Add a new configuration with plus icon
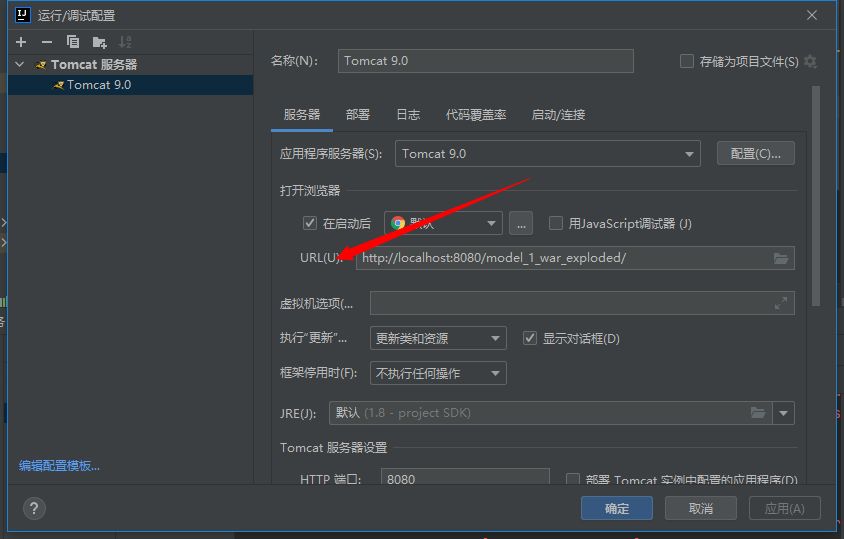The width and height of the screenshot is (844, 539). (21, 42)
